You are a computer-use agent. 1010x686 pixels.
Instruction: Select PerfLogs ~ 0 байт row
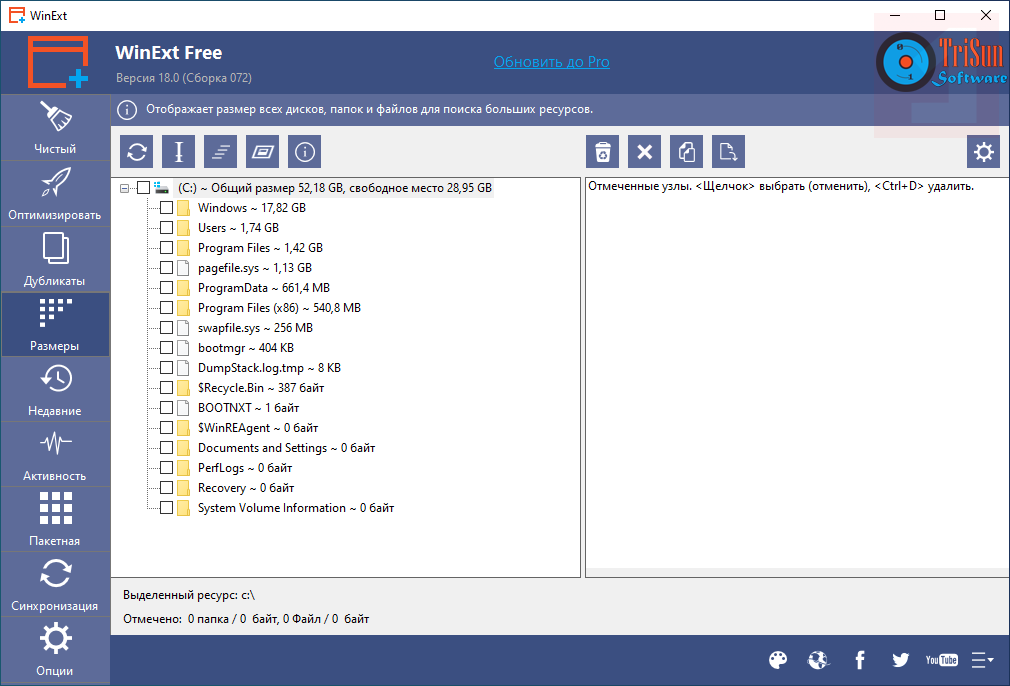245,468
